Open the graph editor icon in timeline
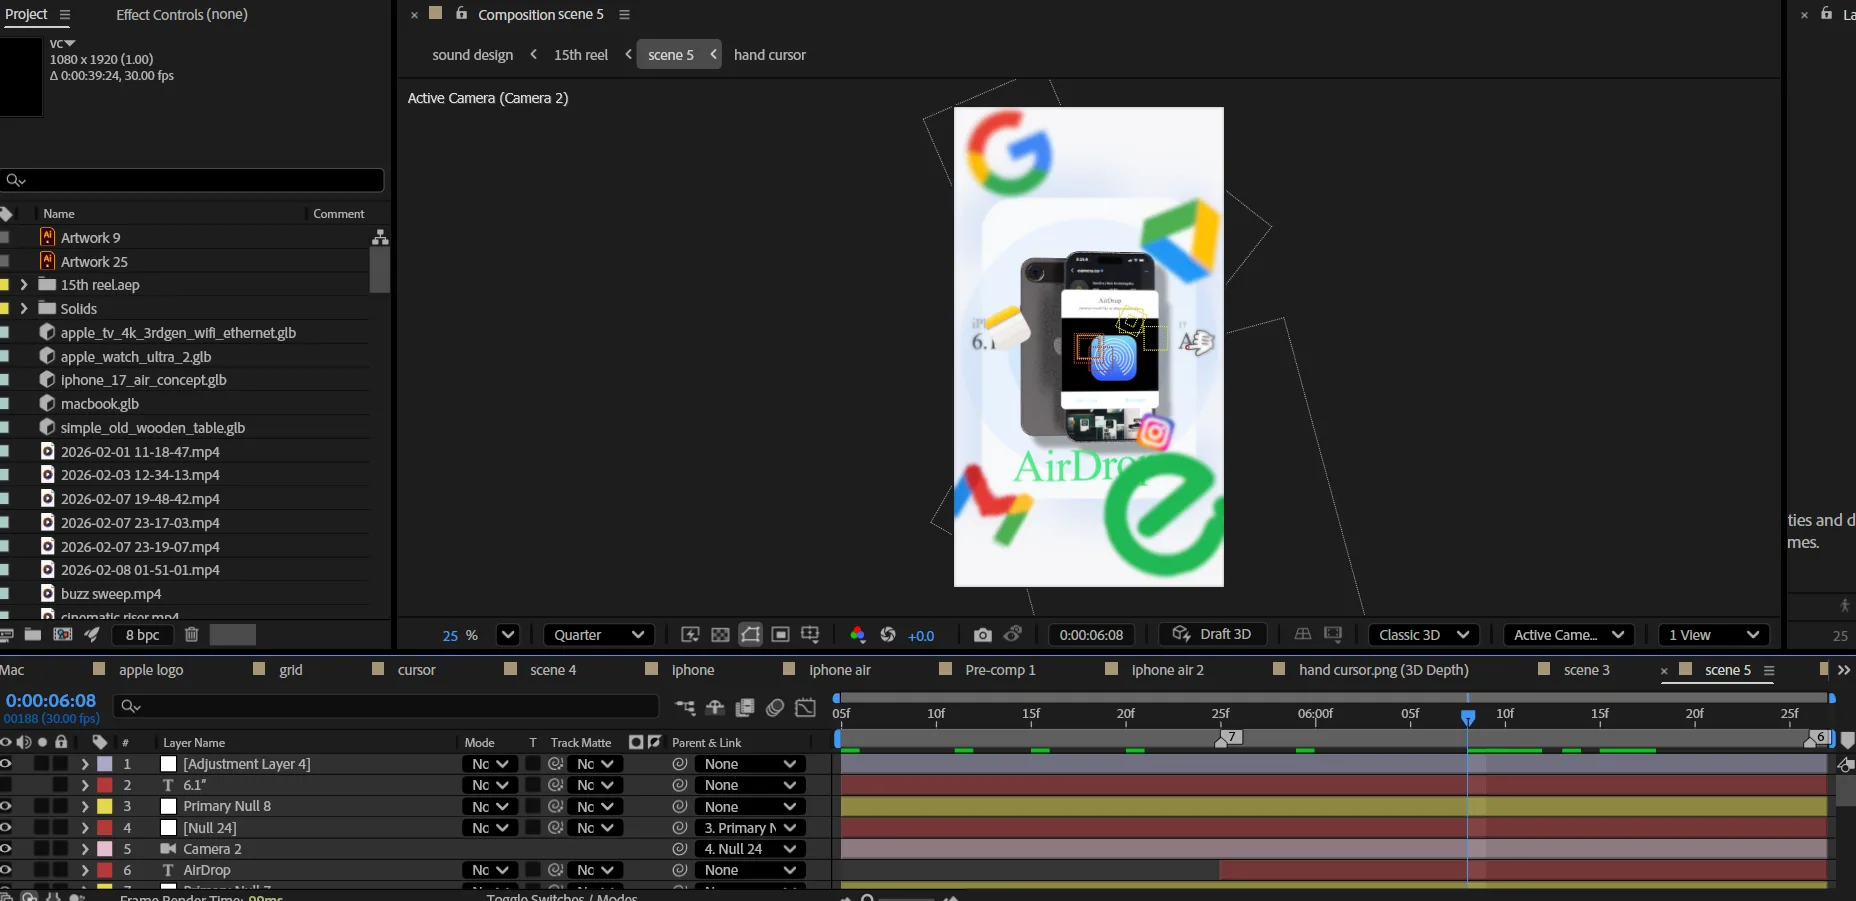Screen dimensions: 1856x901 (x=805, y=708)
